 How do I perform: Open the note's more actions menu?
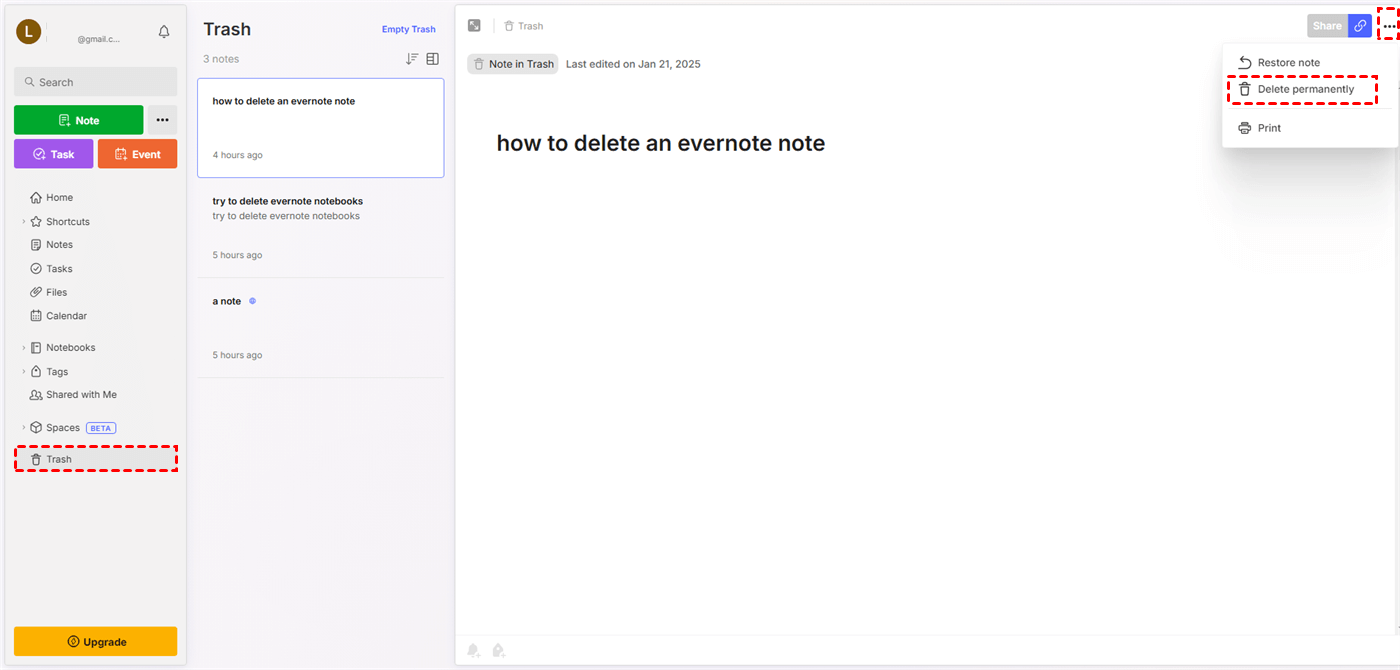pyautogui.click(x=1389, y=26)
